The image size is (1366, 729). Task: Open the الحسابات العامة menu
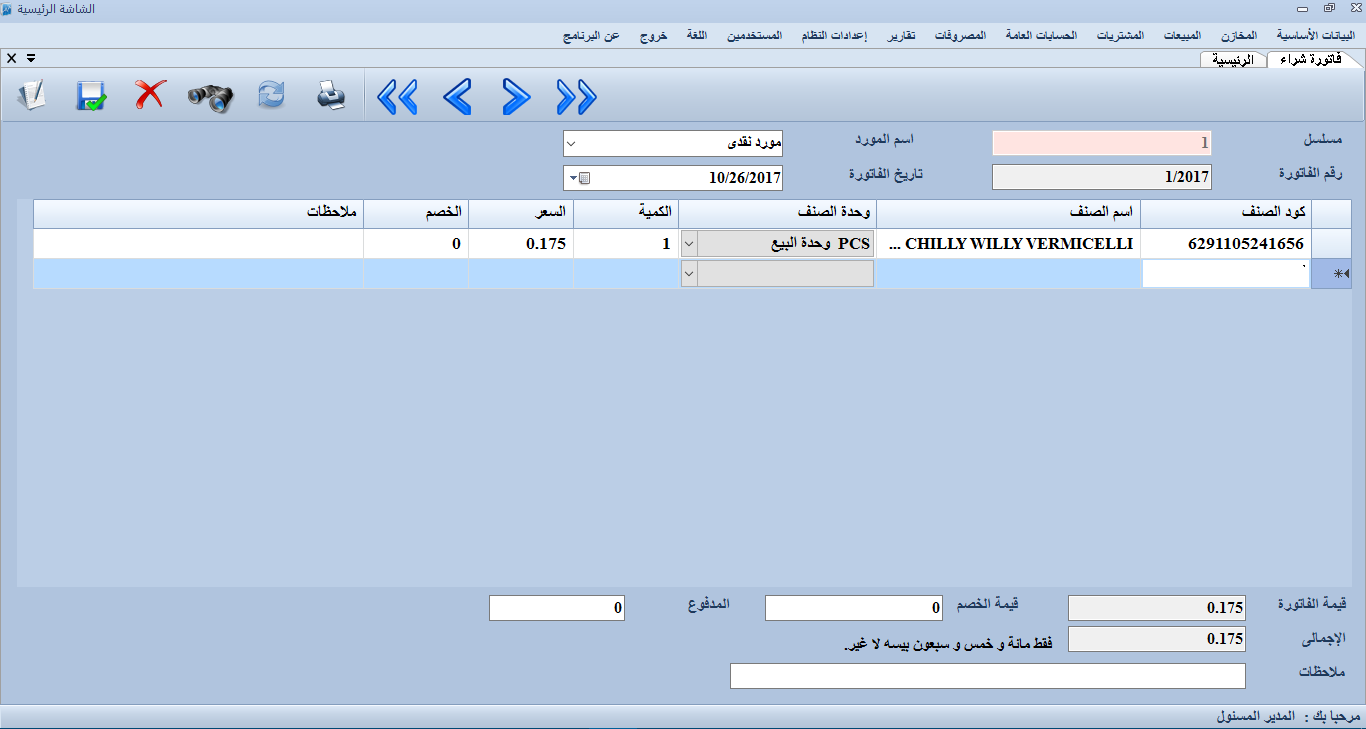pyautogui.click(x=1041, y=35)
